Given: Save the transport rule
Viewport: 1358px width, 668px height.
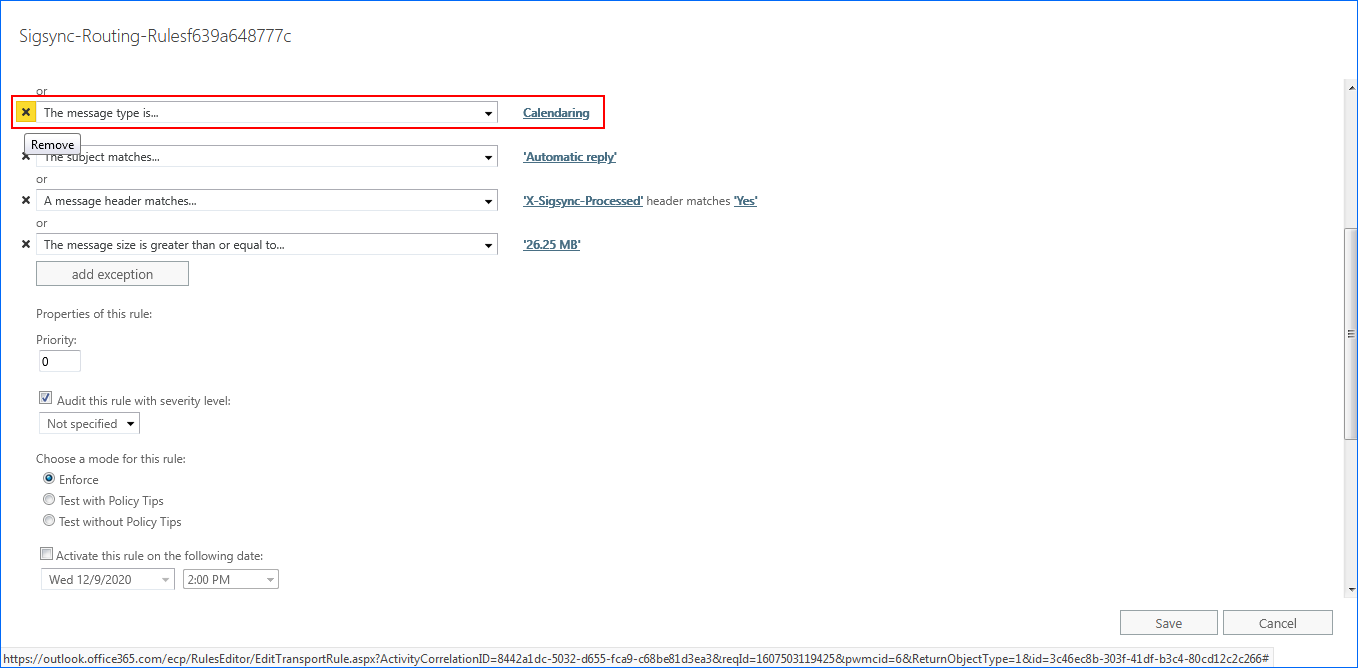Looking at the screenshot, I should click(1168, 623).
